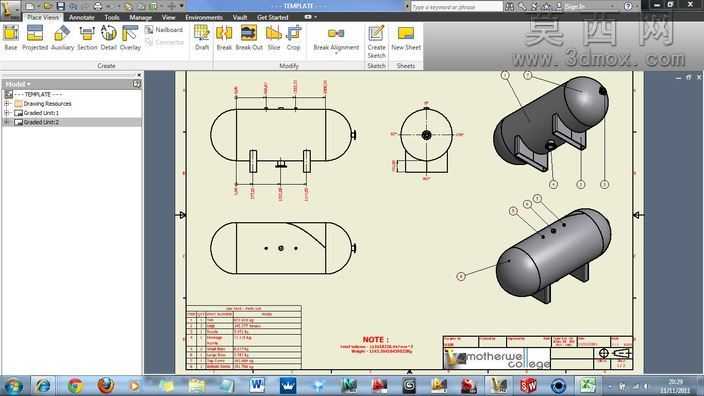Click the Save icon in quick access toolbar
The width and height of the screenshot is (704, 396).
pos(60,6)
